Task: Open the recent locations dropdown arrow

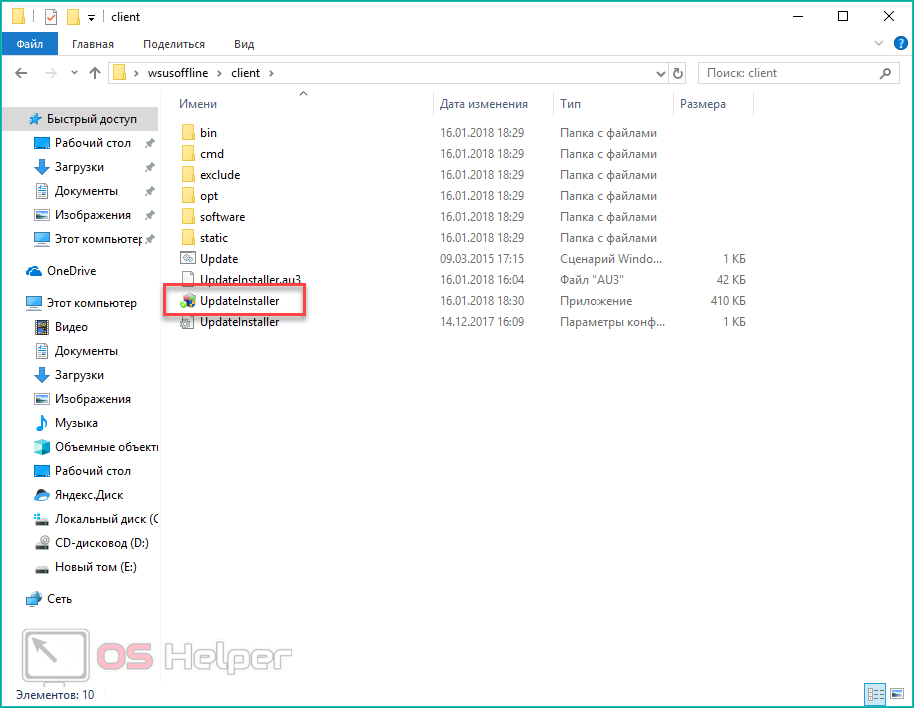Action: coord(74,73)
